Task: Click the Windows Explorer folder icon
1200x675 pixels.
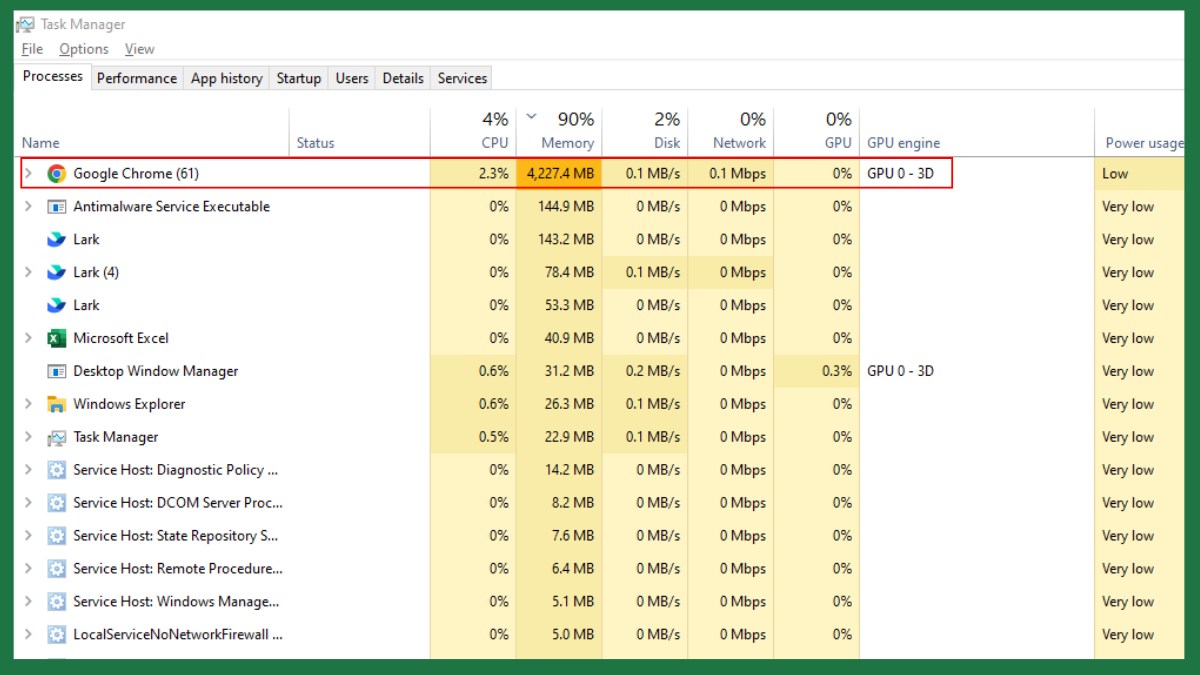Action: pos(57,405)
